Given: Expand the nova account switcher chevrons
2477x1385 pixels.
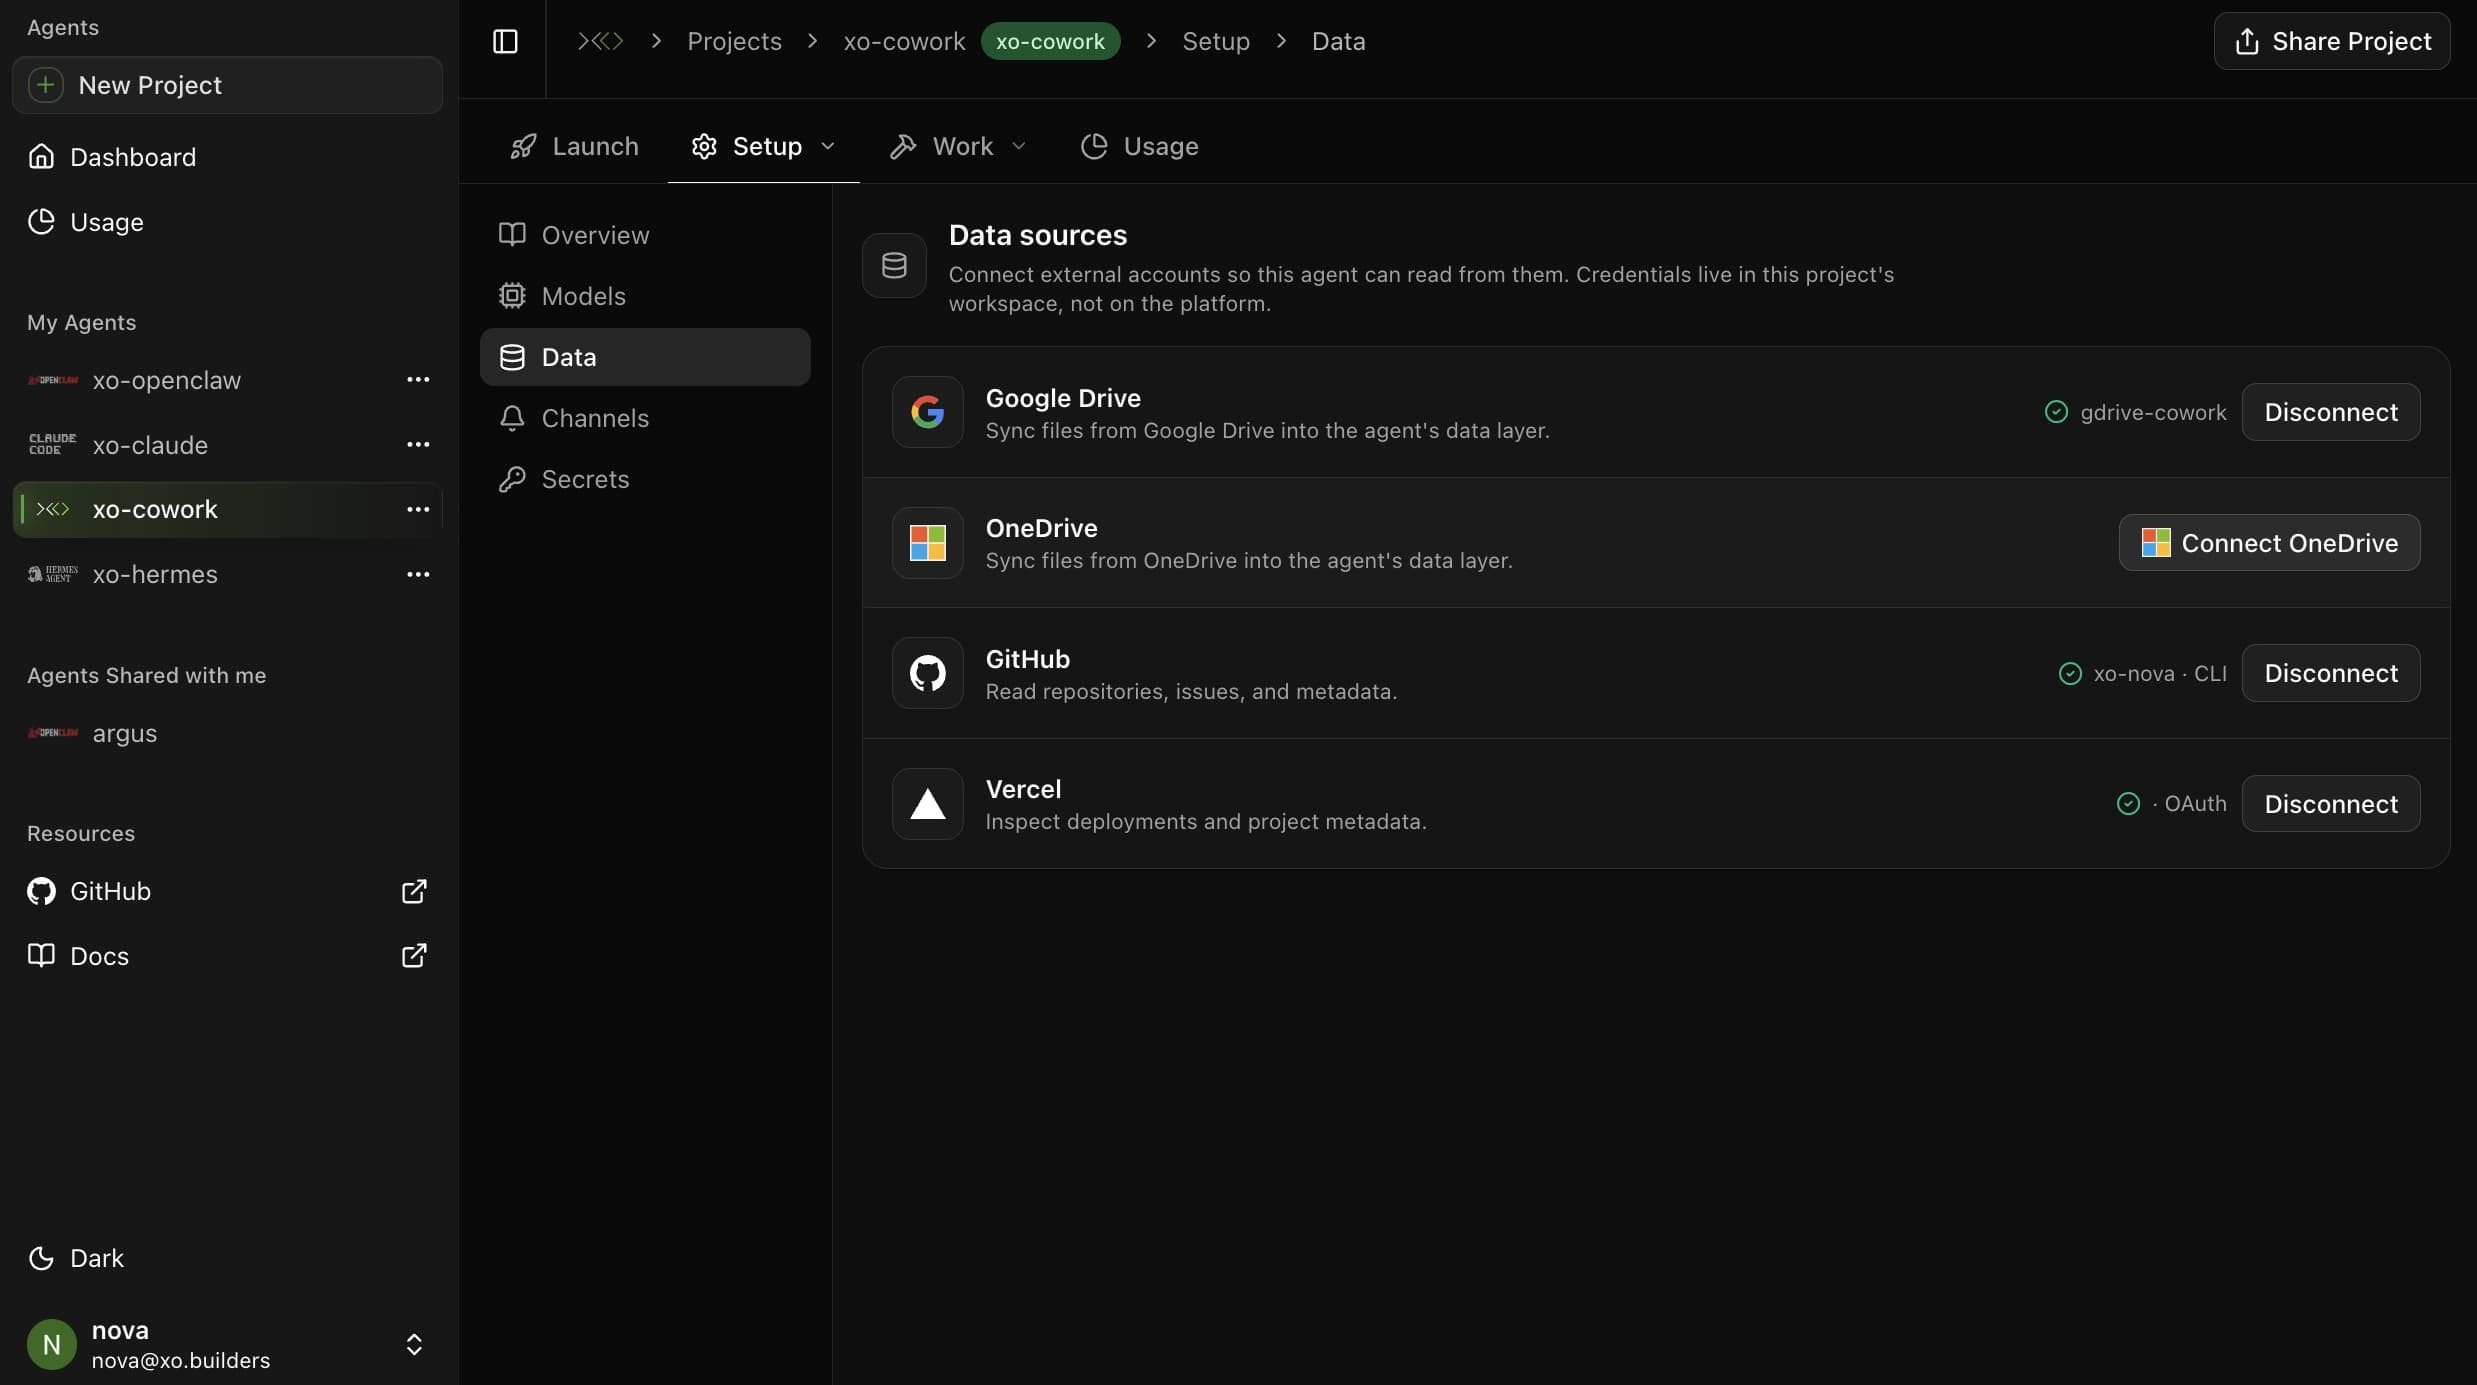Looking at the screenshot, I should [x=414, y=1344].
